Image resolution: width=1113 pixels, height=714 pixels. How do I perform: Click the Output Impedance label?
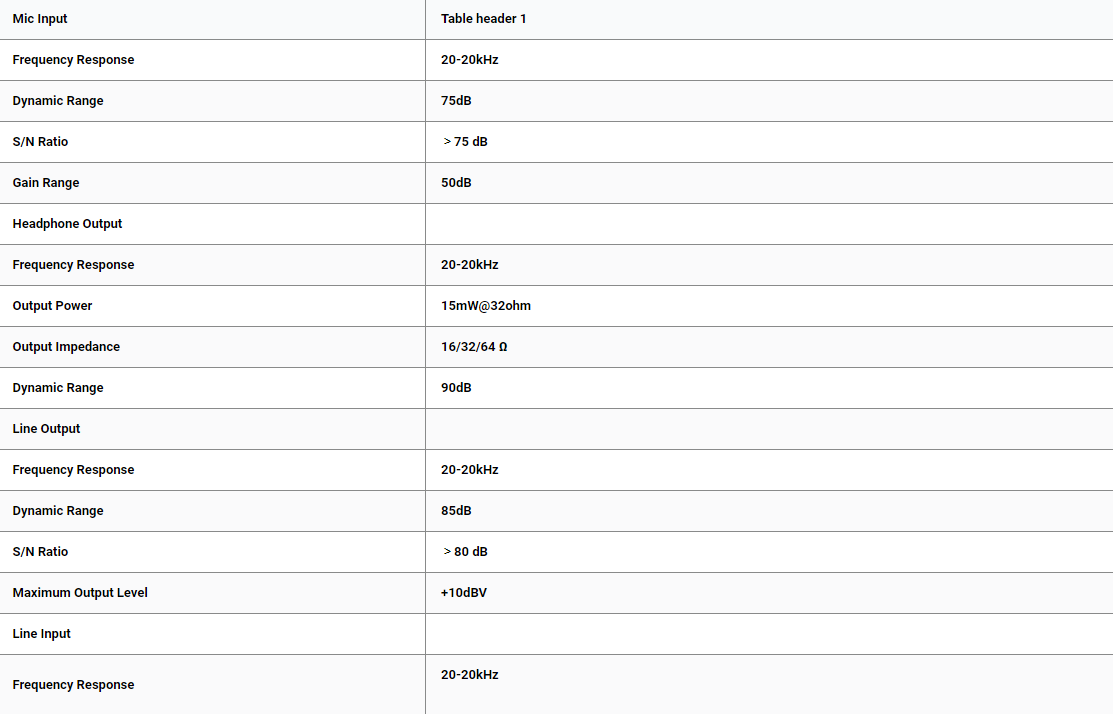click(x=66, y=347)
